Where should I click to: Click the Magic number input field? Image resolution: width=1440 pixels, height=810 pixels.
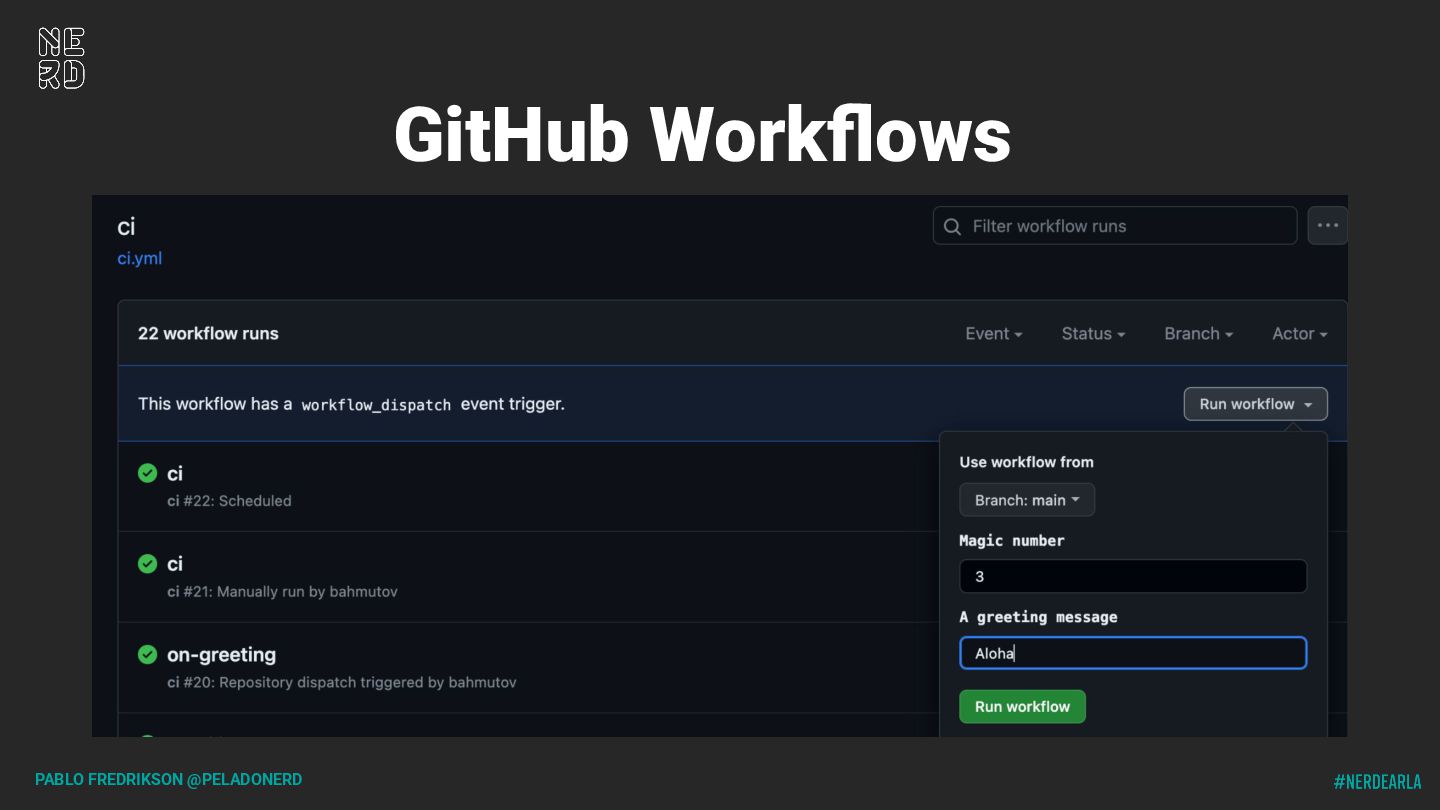[1133, 576]
